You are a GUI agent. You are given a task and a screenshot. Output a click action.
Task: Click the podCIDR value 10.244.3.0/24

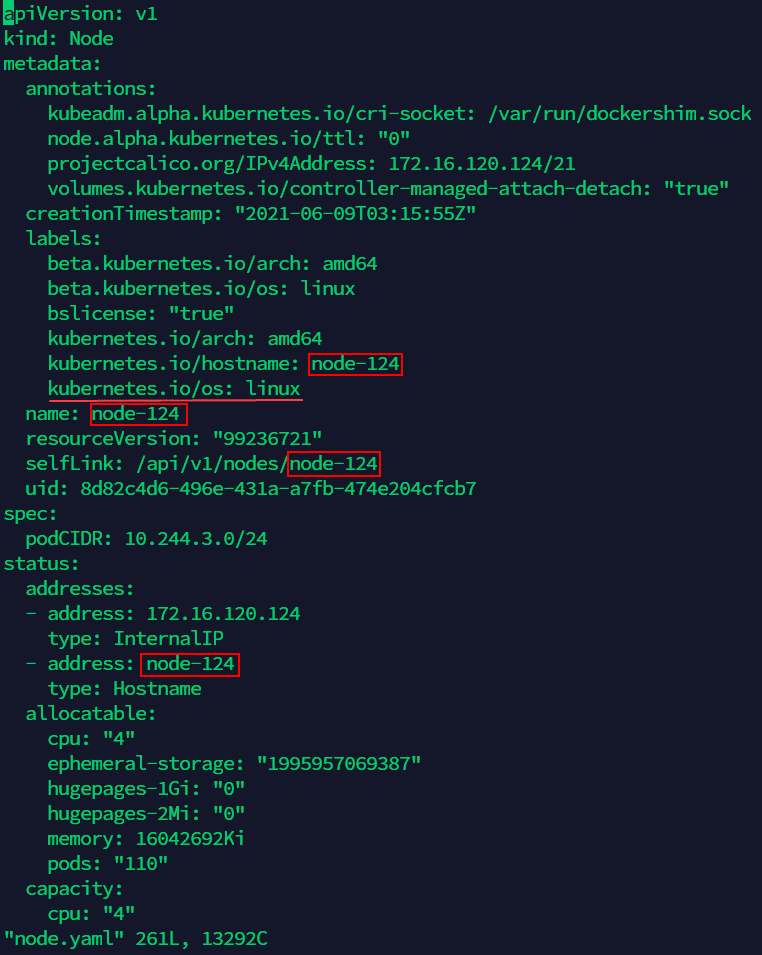[196, 539]
